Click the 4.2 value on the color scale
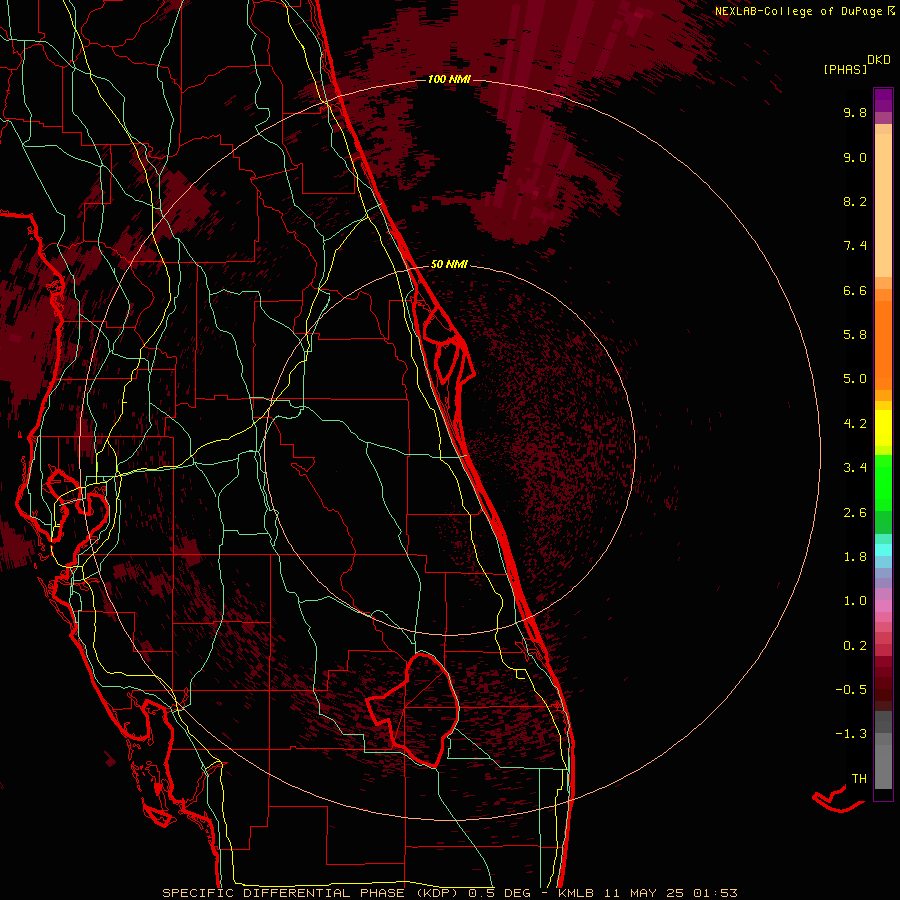The width and height of the screenshot is (900, 900). coord(855,424)
